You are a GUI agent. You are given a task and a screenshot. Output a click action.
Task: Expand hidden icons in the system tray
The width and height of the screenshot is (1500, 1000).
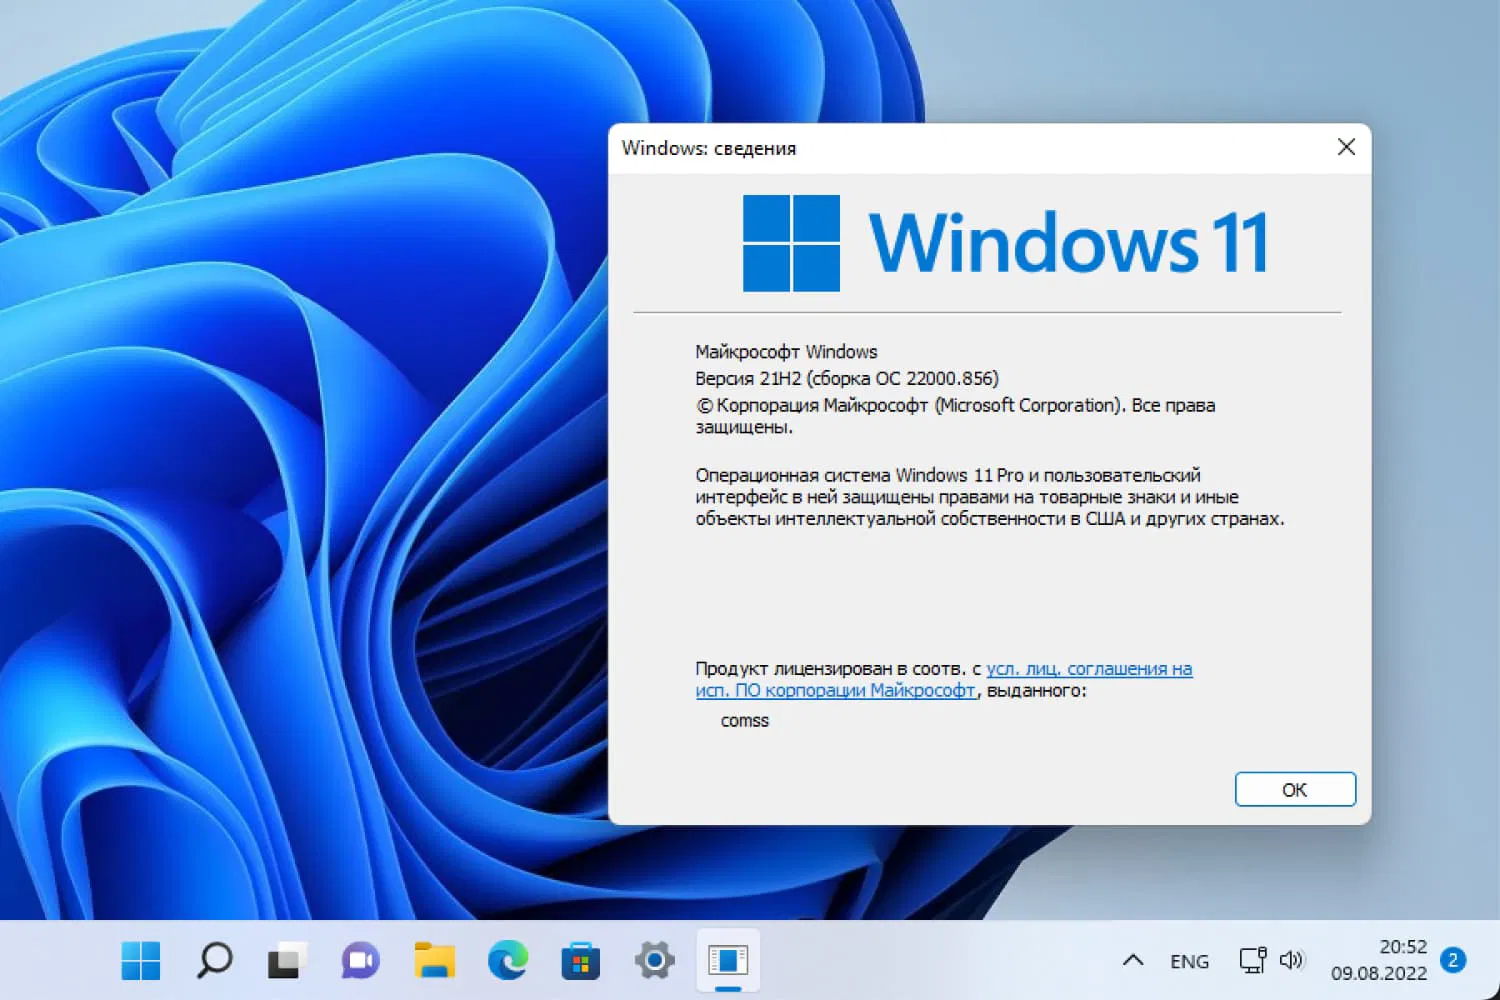pos(1132,960)
